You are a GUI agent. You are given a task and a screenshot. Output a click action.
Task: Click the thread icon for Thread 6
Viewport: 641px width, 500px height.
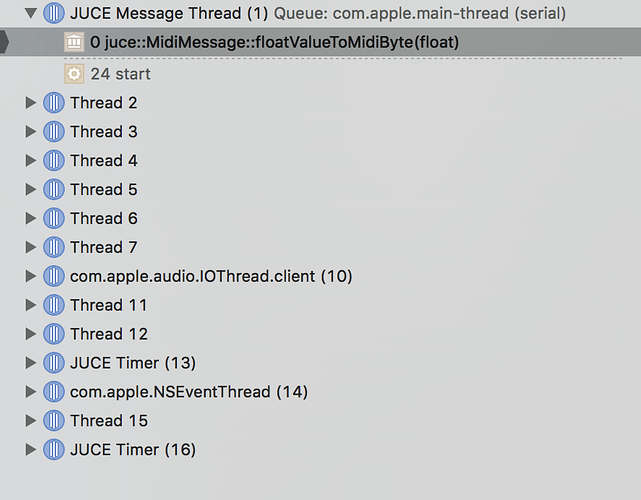[54, 218]
